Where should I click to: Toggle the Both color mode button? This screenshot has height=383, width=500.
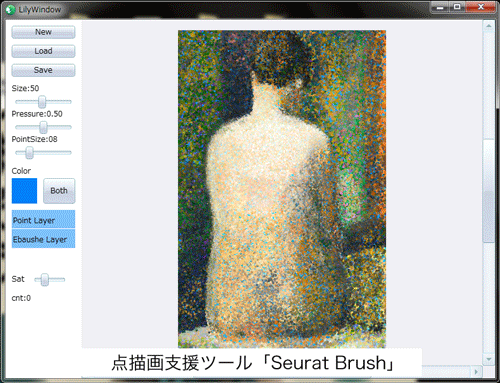[x=59, y=191]
